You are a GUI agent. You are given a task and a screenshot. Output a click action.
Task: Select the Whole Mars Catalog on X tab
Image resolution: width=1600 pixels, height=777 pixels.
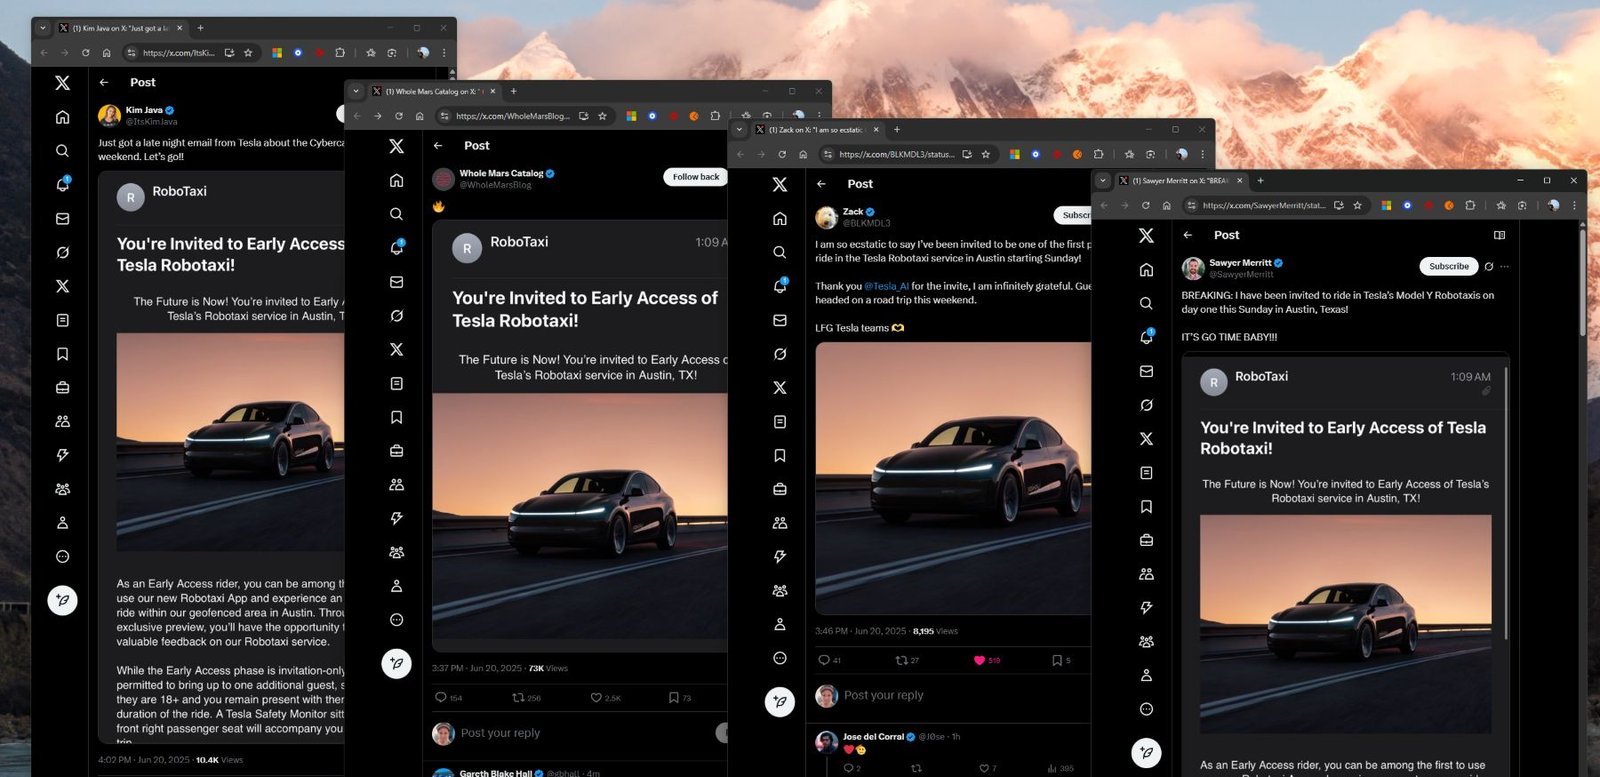[x=434, y=91]
